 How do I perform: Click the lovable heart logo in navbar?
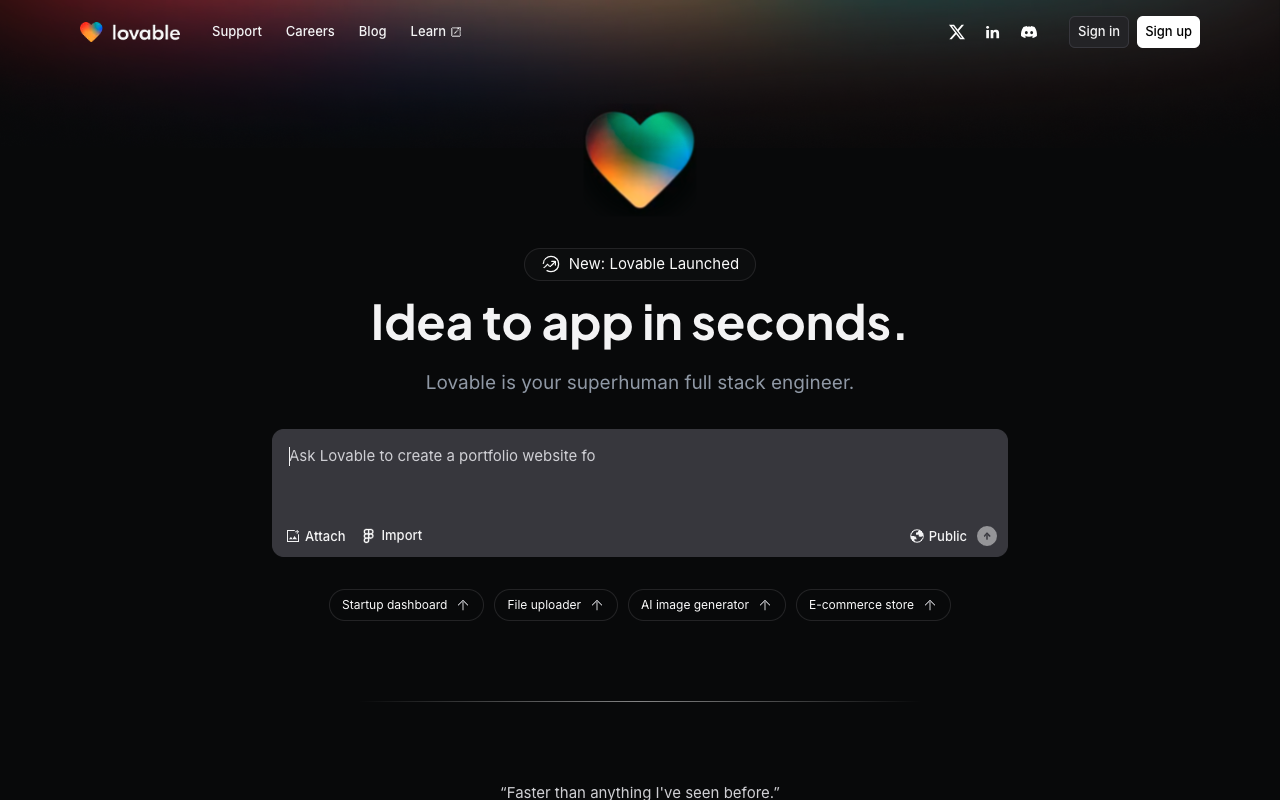[91, 32]
